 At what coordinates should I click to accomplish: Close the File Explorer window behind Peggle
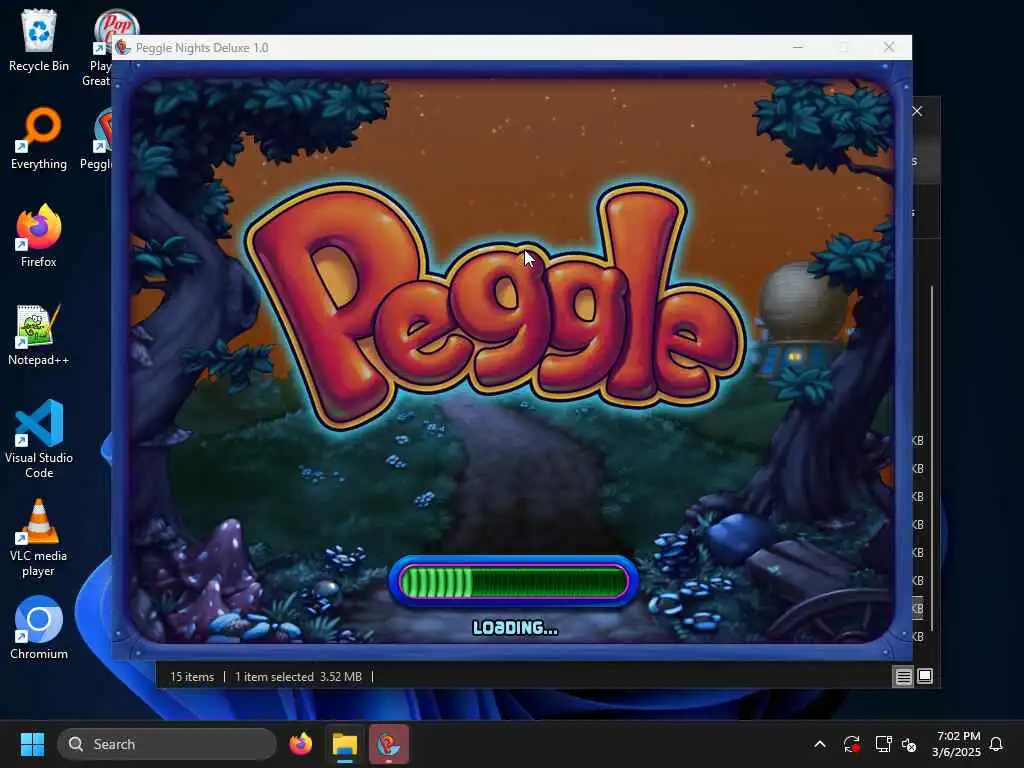pyautogui.click(x=917, y=111)
